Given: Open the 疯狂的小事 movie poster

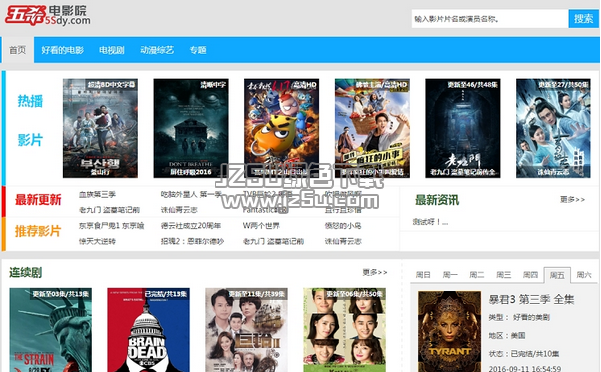Looking at the screenshot, I should pos(372,128).
